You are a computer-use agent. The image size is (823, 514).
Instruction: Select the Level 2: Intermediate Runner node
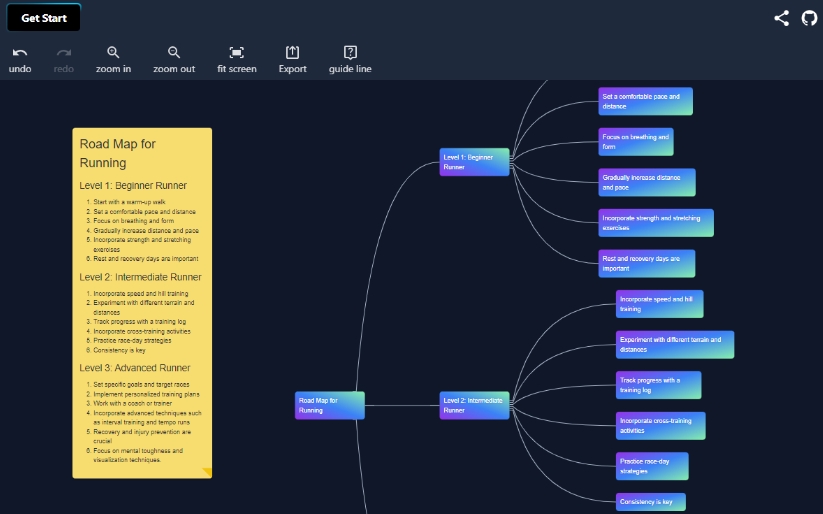point(475,405)
